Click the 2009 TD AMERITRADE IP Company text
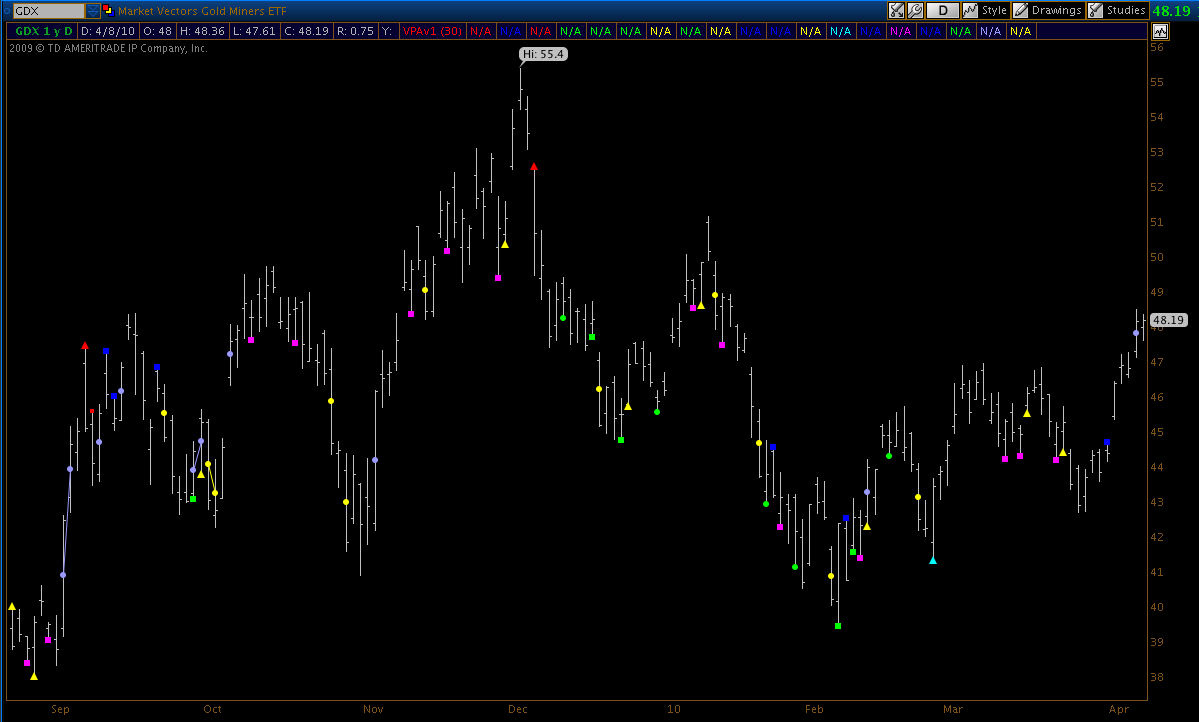 (x=108, y=48)
